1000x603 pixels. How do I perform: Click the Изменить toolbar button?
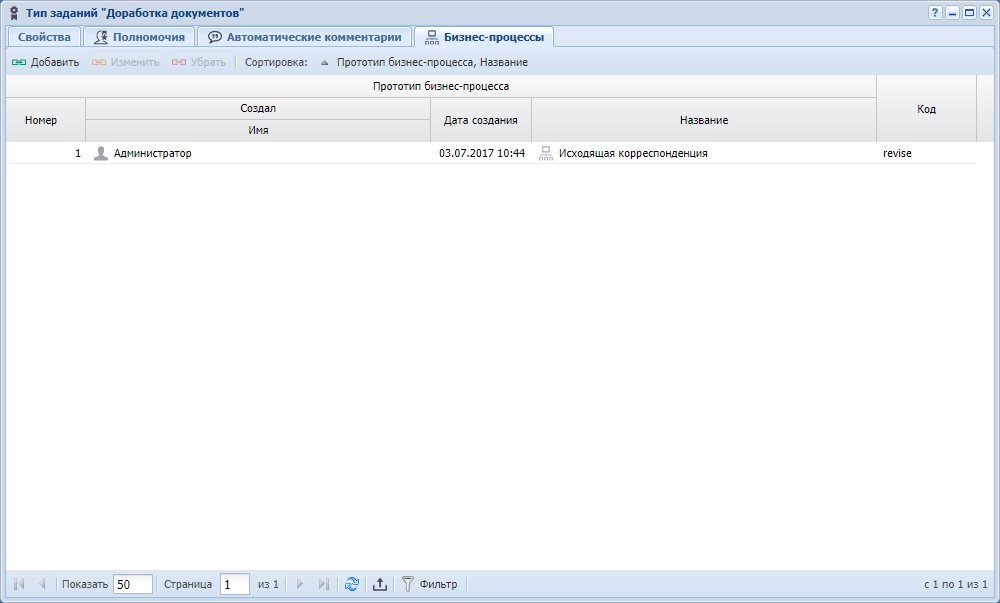click(x=126, y=62)
